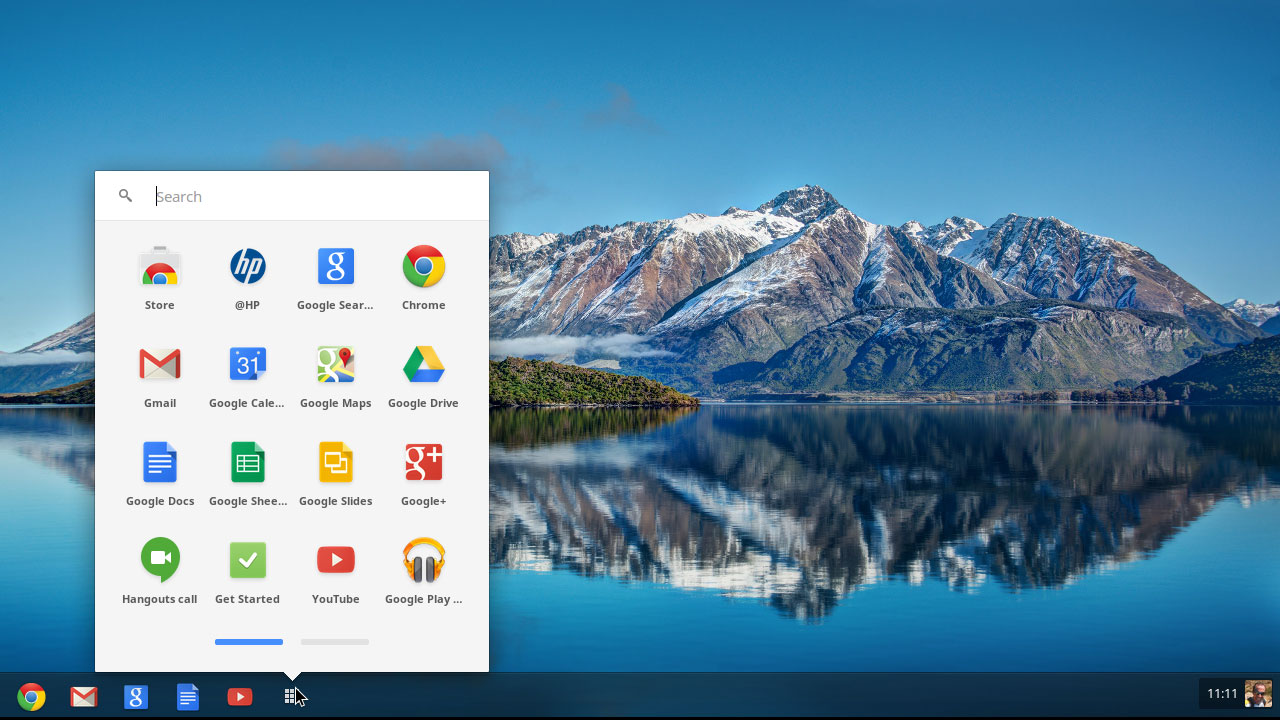Click the YouTube icon on the shelf
The image size is (1280, 720).
pos(240,697)
